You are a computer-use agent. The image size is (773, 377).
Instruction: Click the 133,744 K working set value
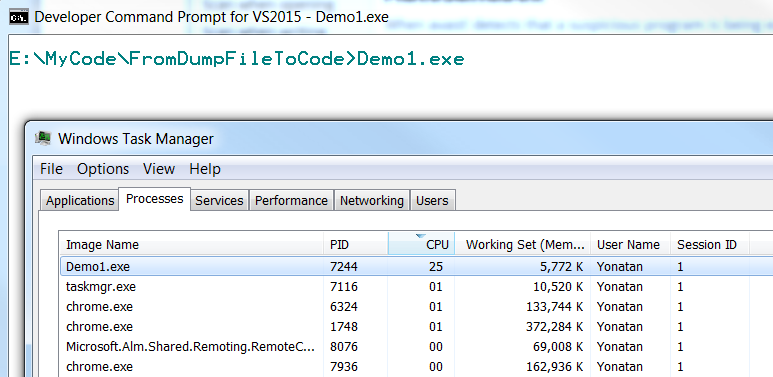click(555, 307)
